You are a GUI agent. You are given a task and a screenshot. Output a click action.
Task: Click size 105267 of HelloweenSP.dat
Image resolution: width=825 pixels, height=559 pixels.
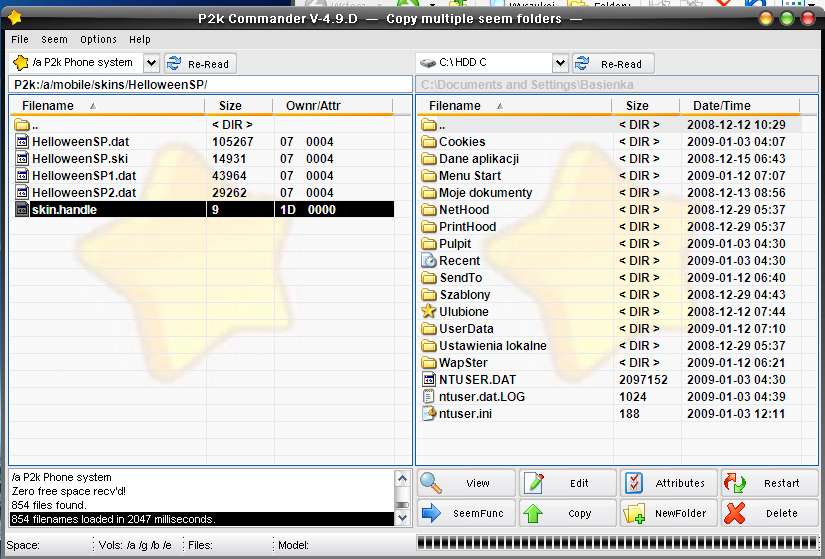click(x=233, y=142)
